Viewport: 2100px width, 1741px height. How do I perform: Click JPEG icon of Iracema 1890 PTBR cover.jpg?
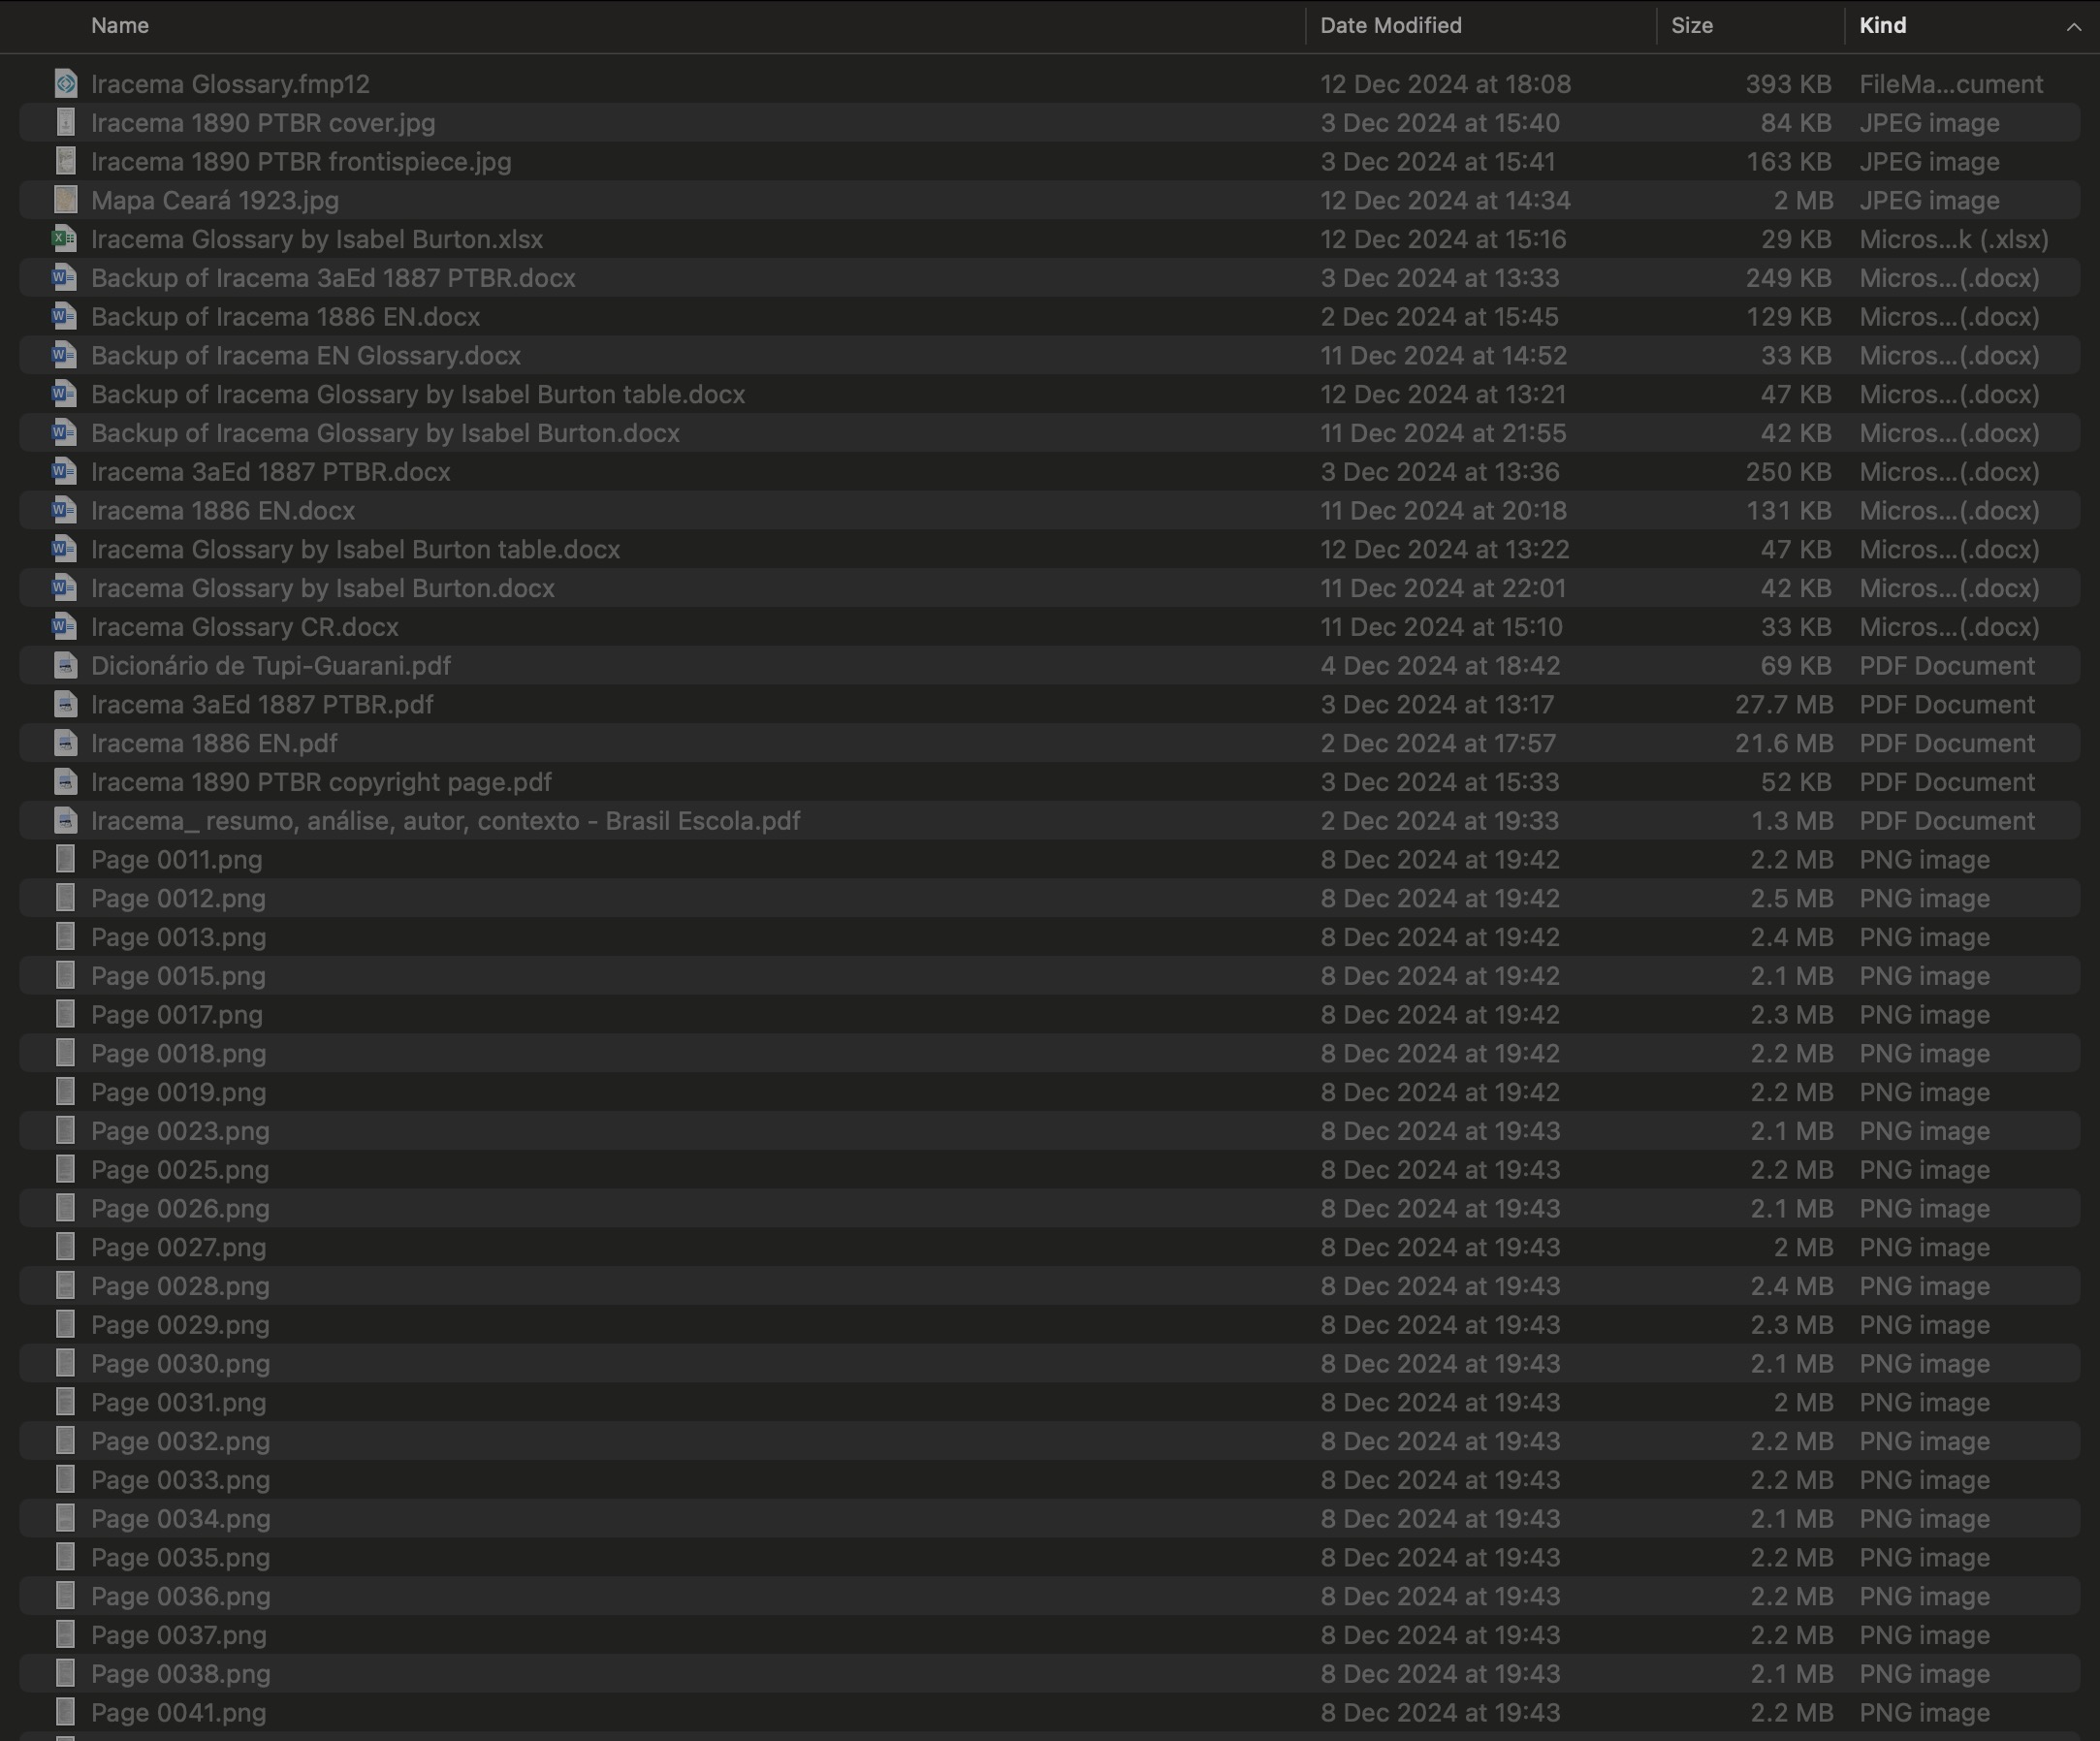[65, 123]
